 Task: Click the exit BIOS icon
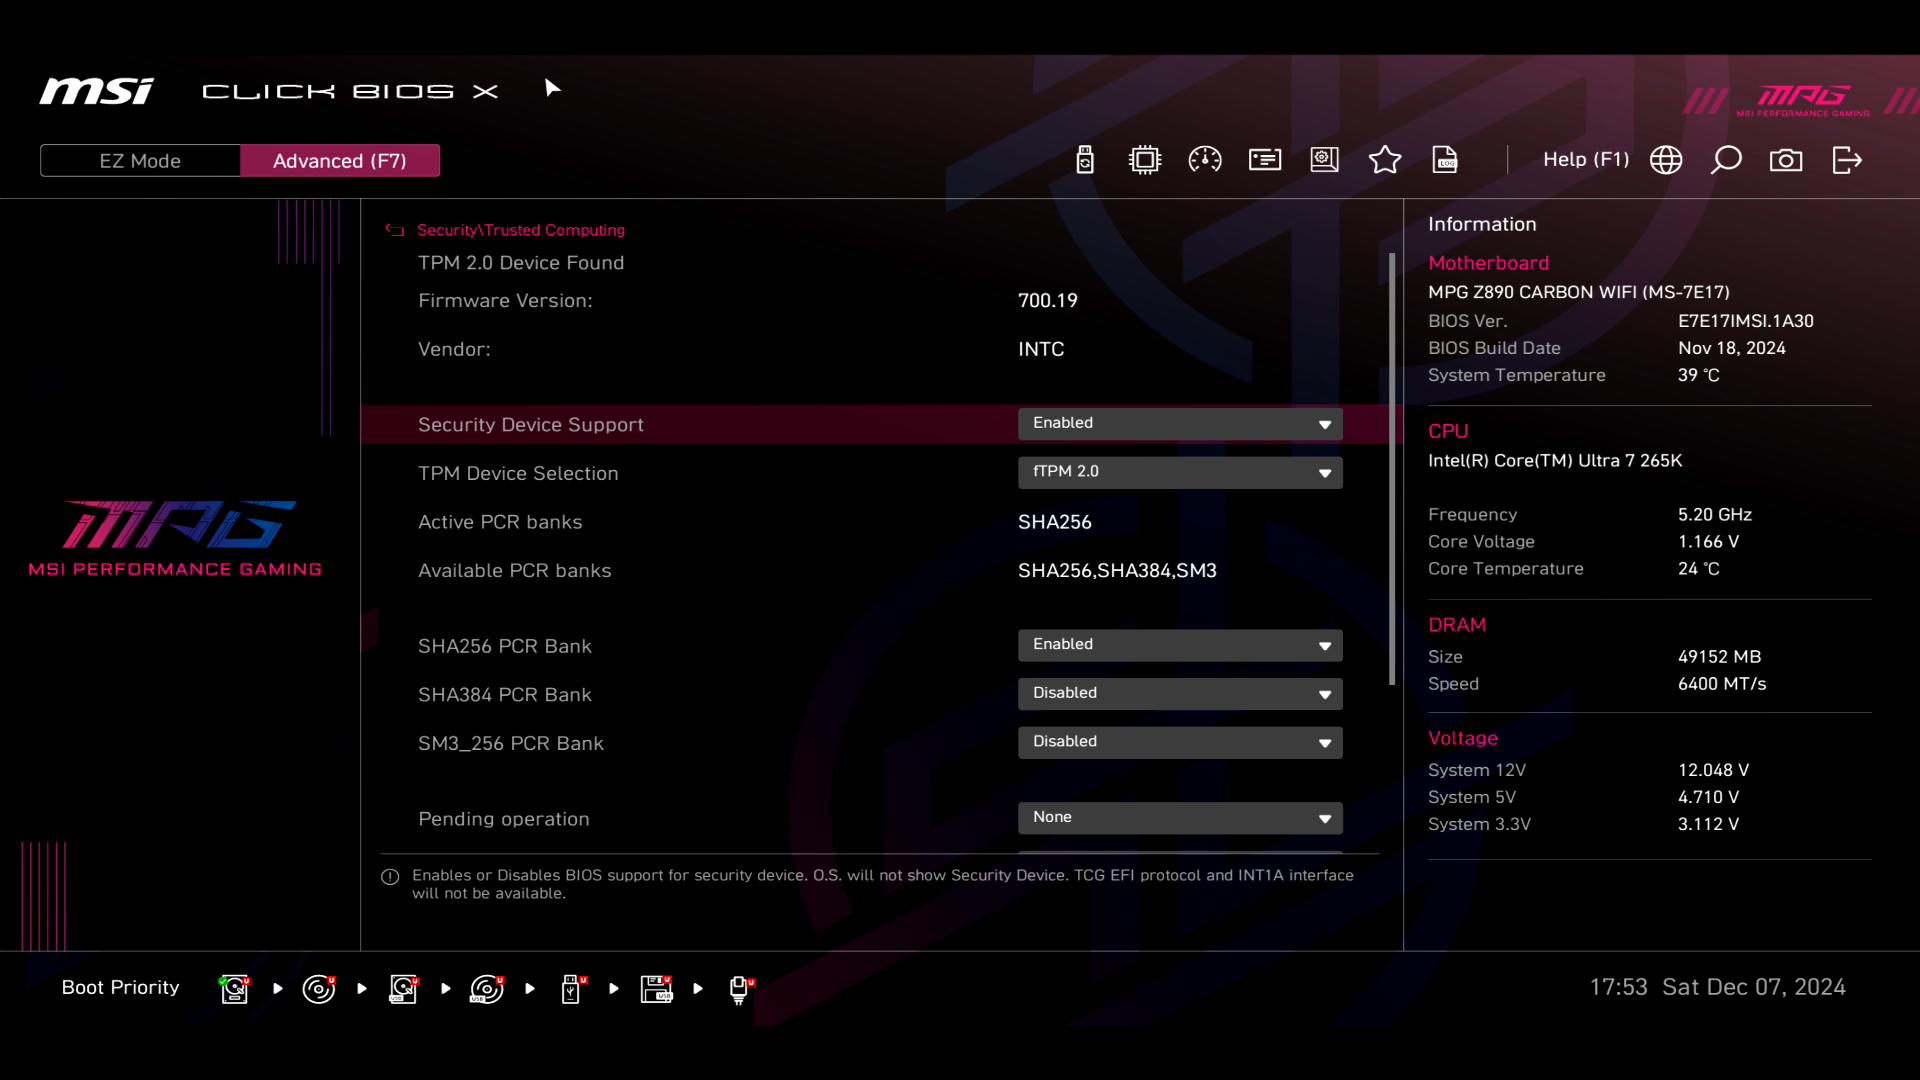pos(1847,160)
